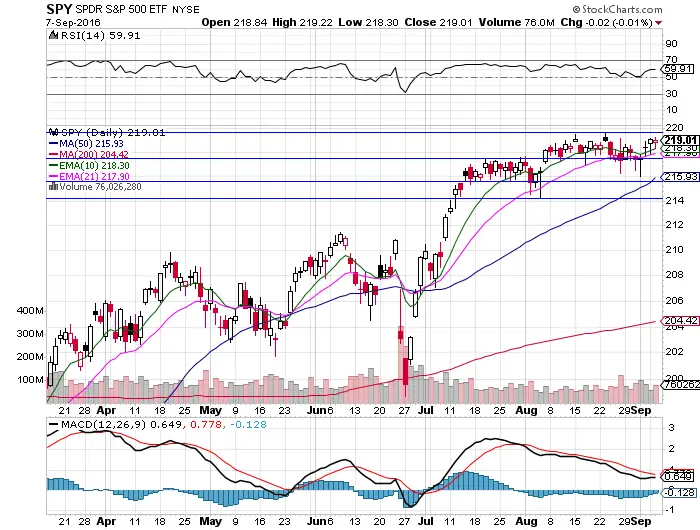Click the SPDR S&P 500 ETF name

[121, 9]
